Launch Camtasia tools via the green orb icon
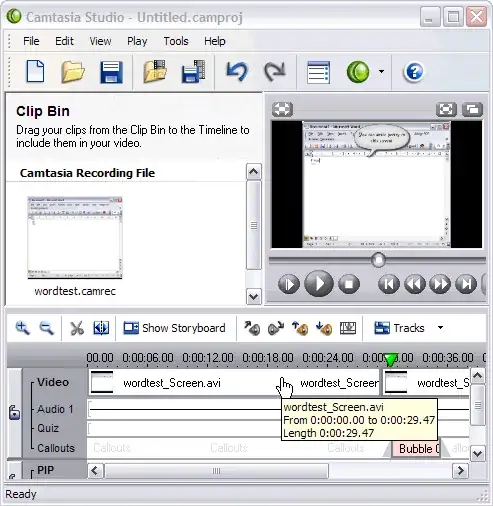 358,72
